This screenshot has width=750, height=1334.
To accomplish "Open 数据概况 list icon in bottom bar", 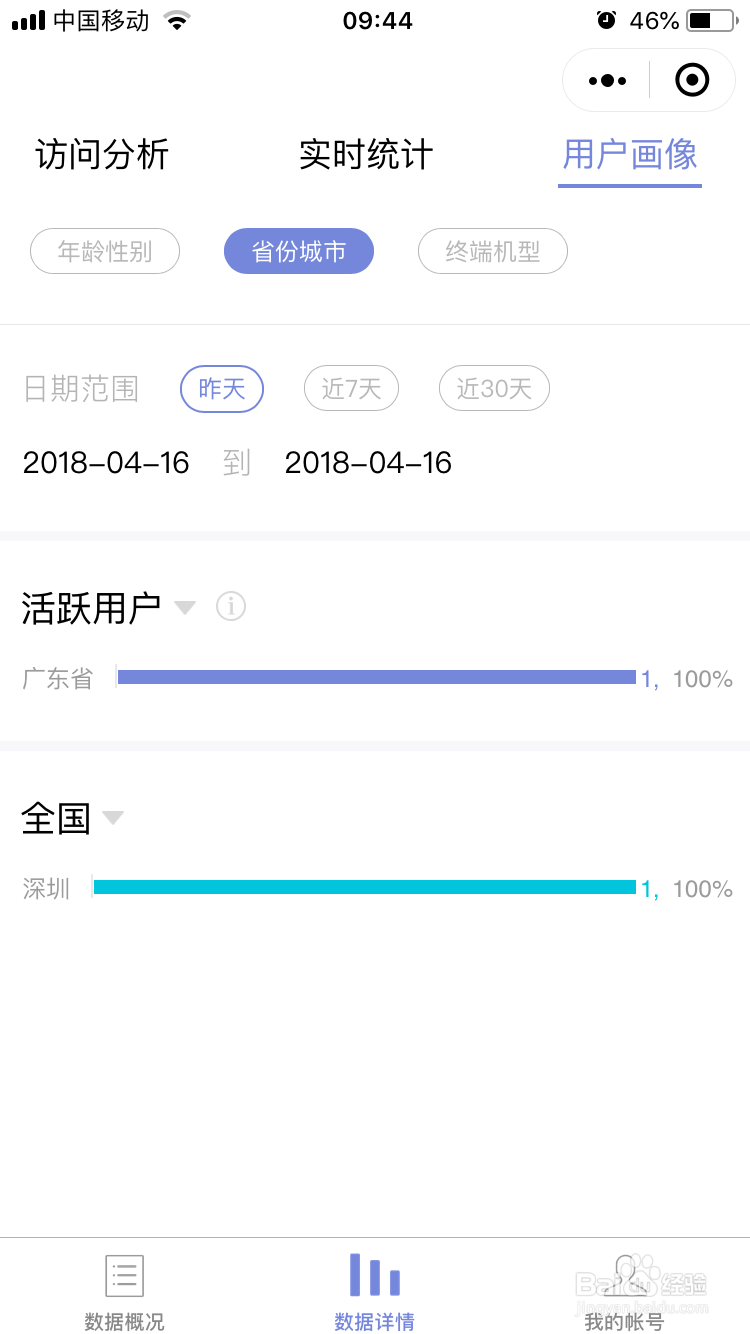I will point(125,1276).
